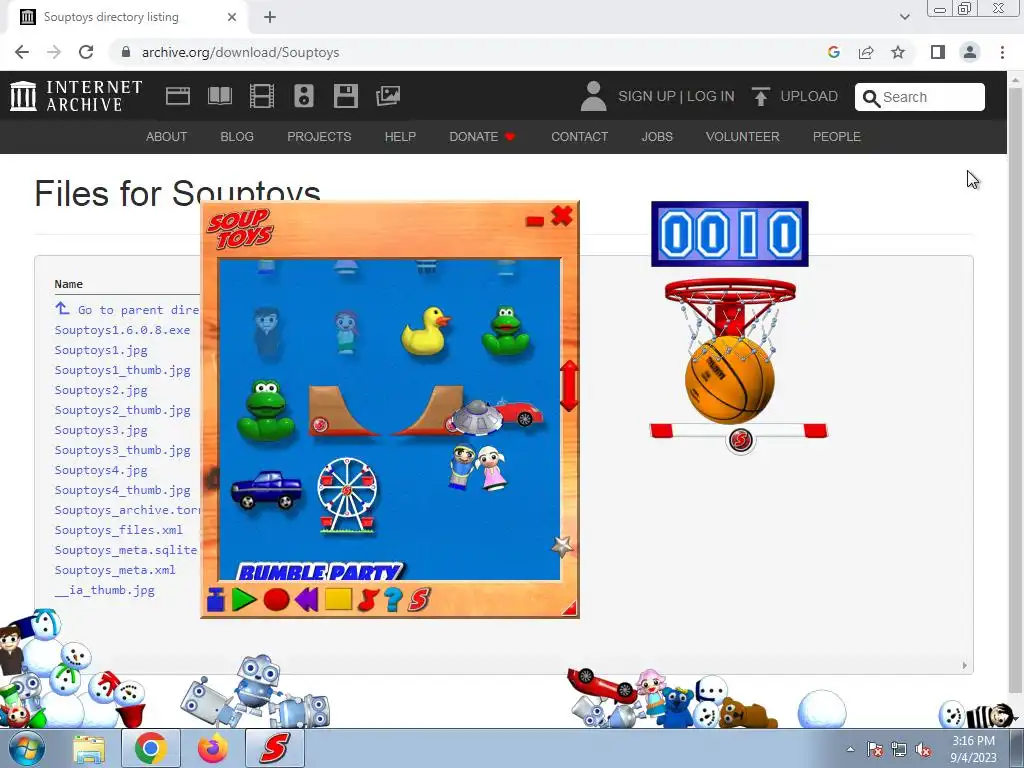
Task: Close the Soup Toys toybox panel
Action: point(562,216)
